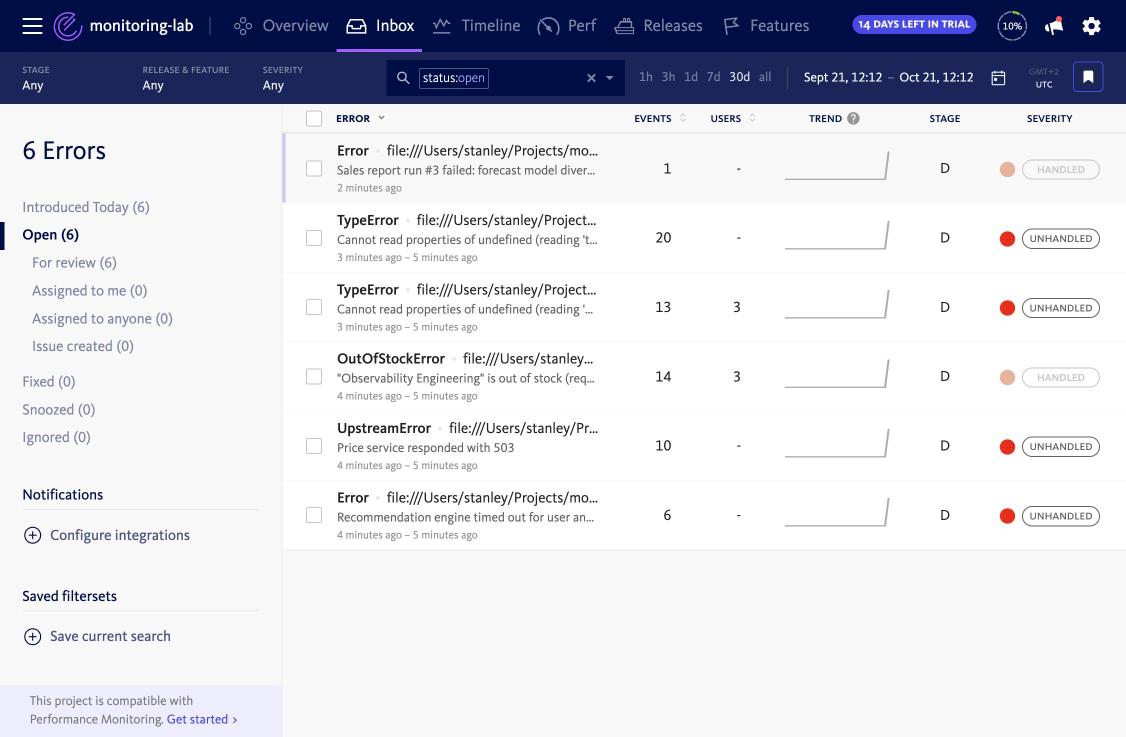Select For review (6) filter
1126x737 pixels.
coord(74,263)
